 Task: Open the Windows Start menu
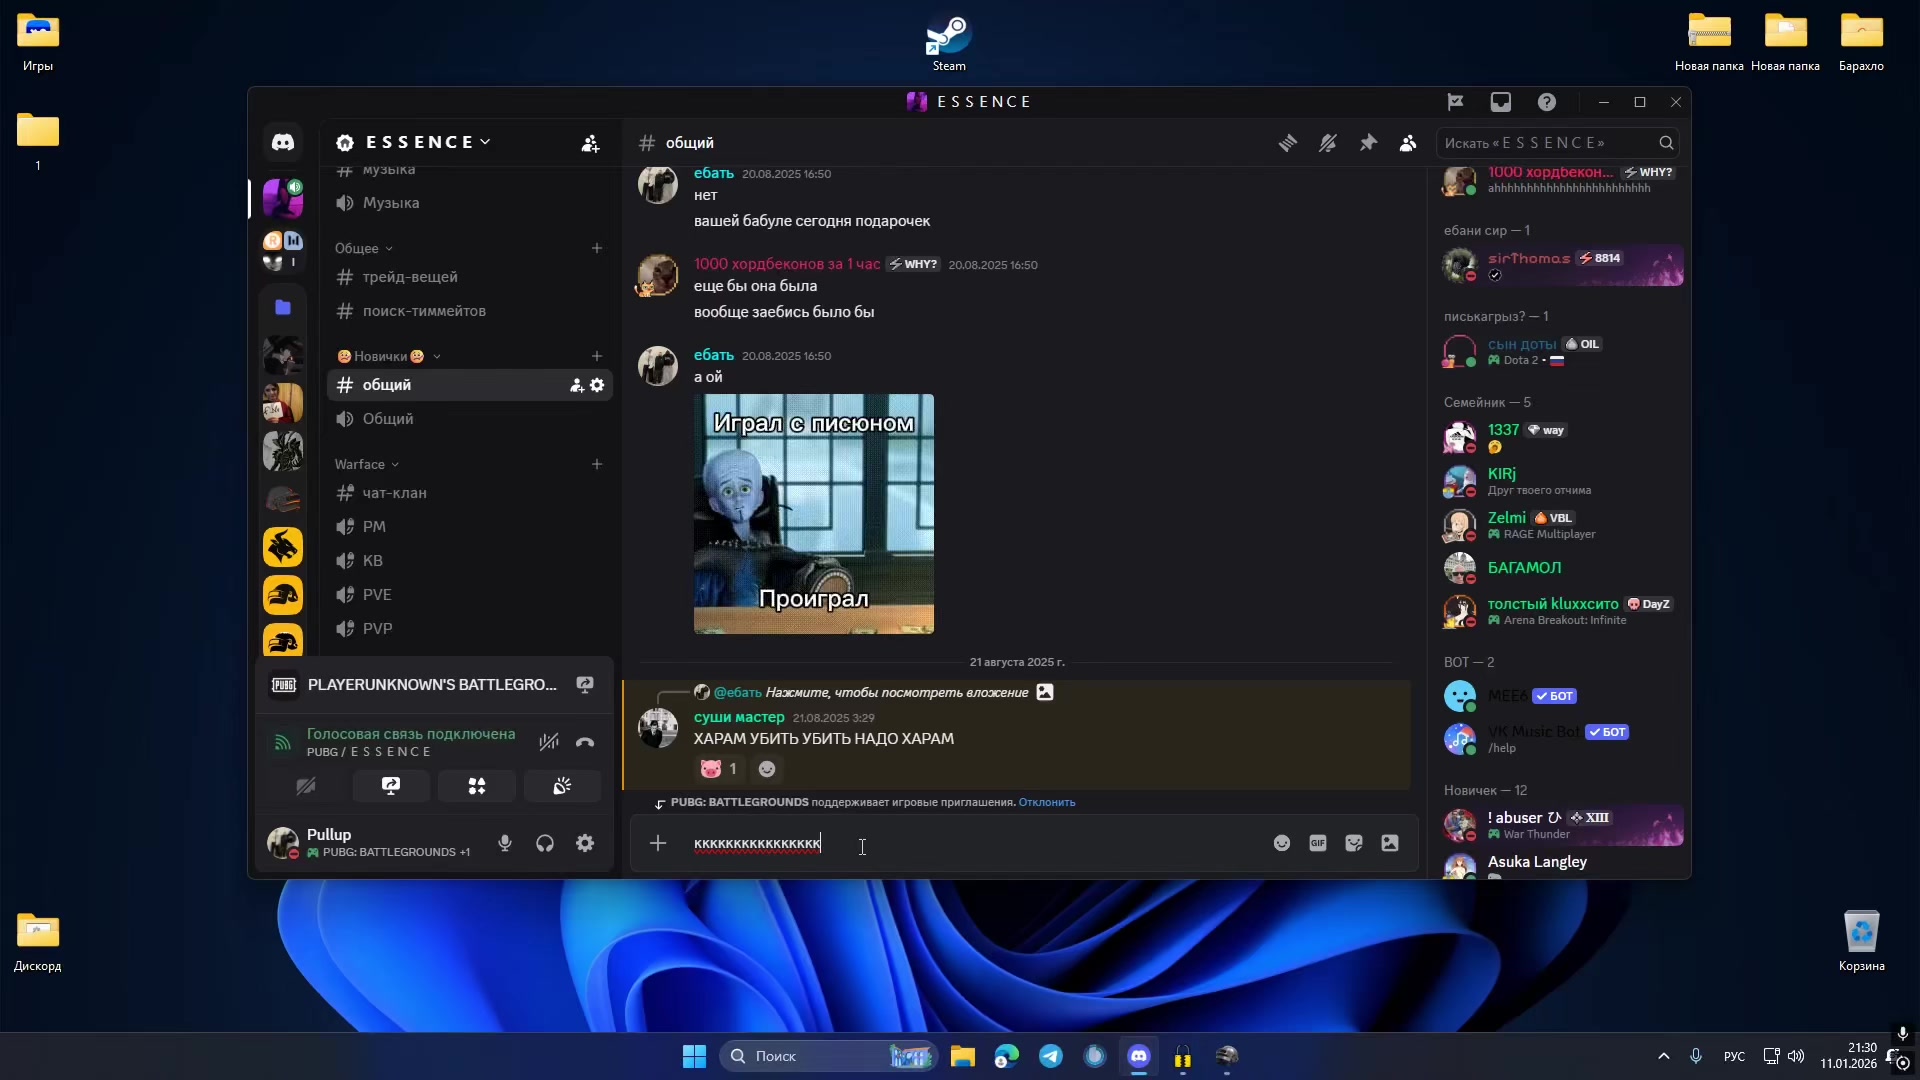[694, 1056]
